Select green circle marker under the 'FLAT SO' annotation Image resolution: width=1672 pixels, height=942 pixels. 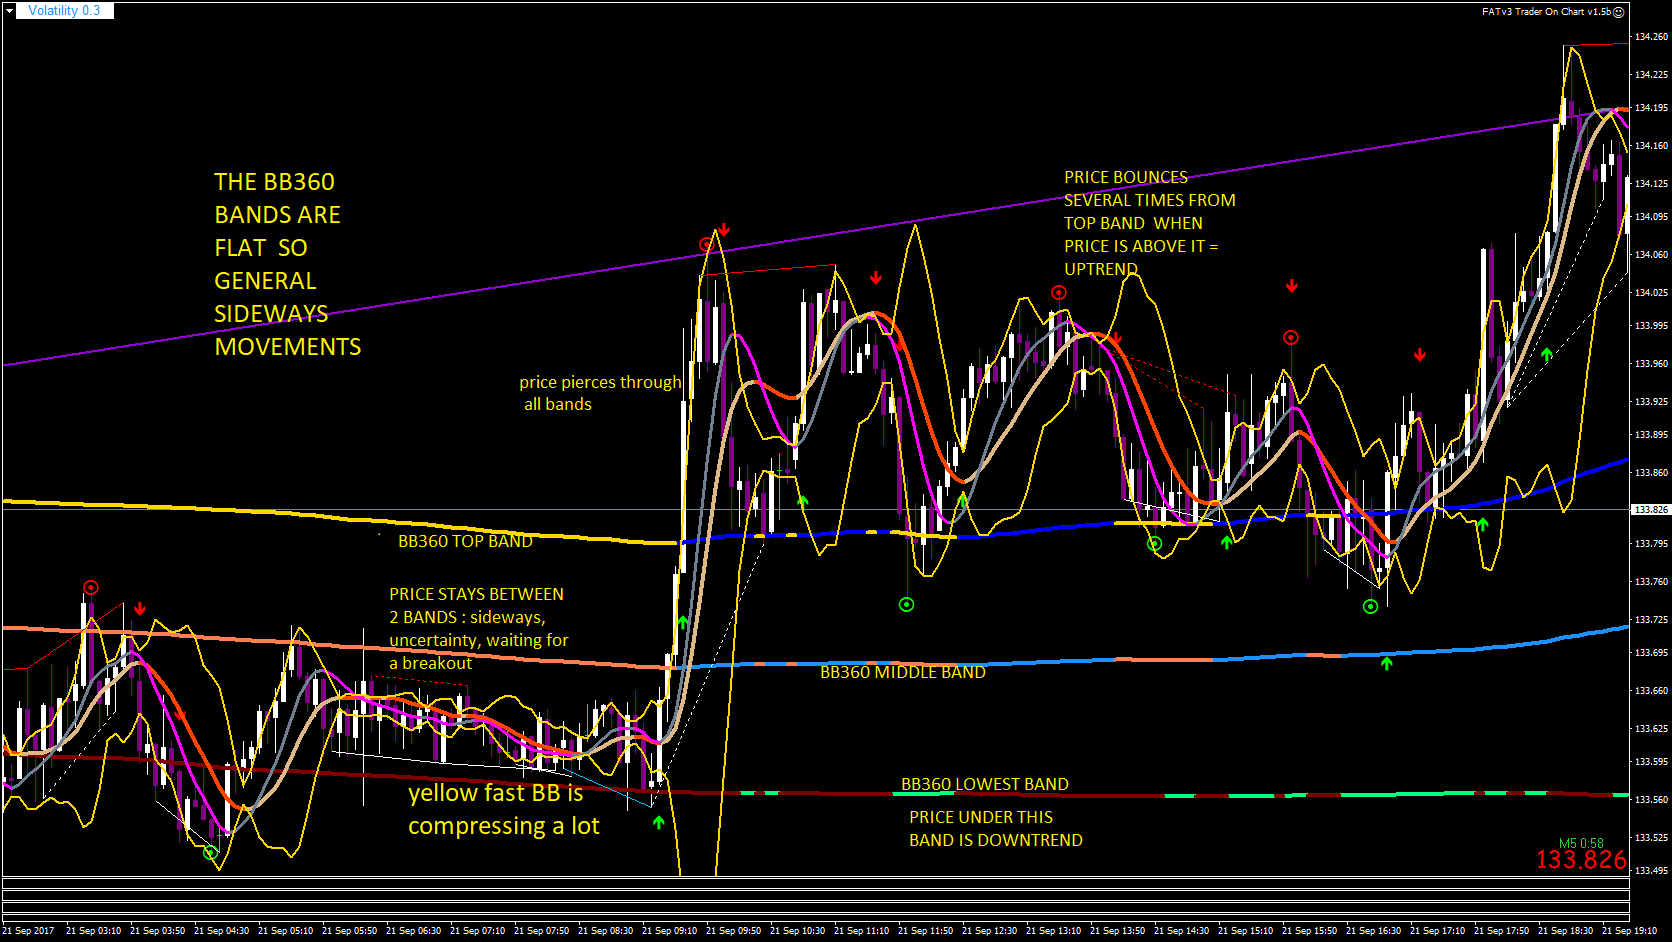coord(210,853)
